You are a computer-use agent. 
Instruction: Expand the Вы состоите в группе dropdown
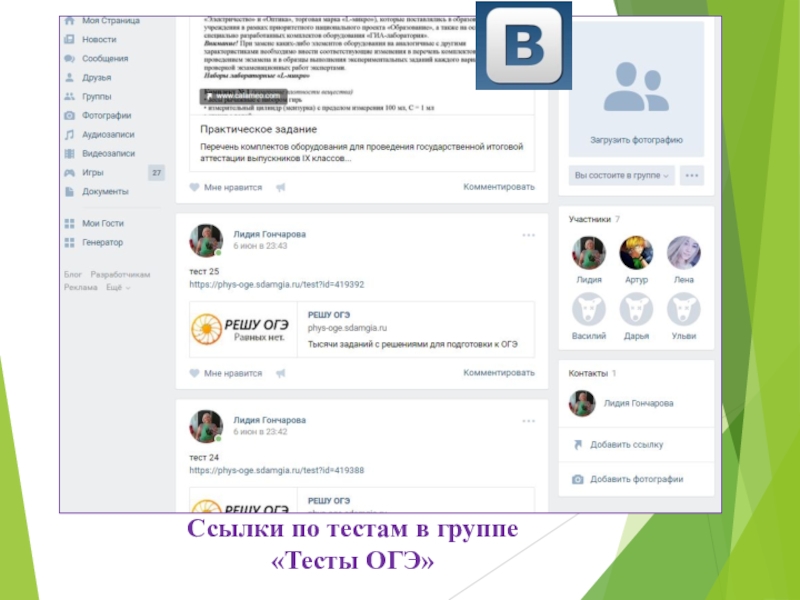tap(621, 176)
